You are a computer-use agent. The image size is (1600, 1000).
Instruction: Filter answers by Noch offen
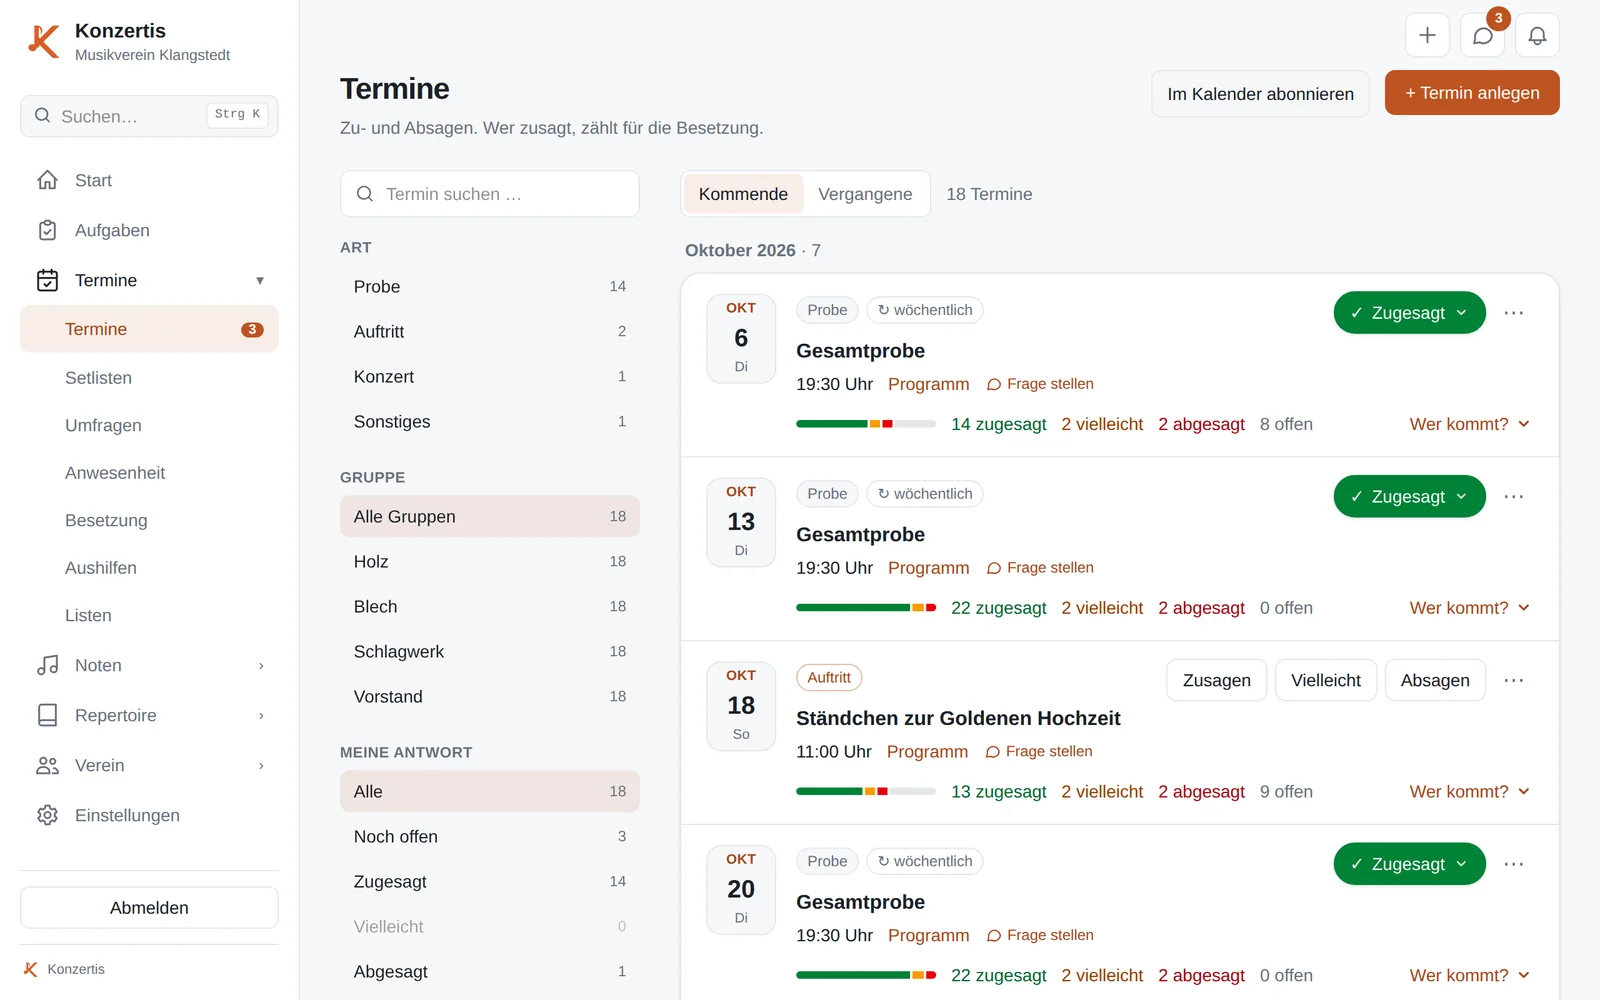[489, 837]
